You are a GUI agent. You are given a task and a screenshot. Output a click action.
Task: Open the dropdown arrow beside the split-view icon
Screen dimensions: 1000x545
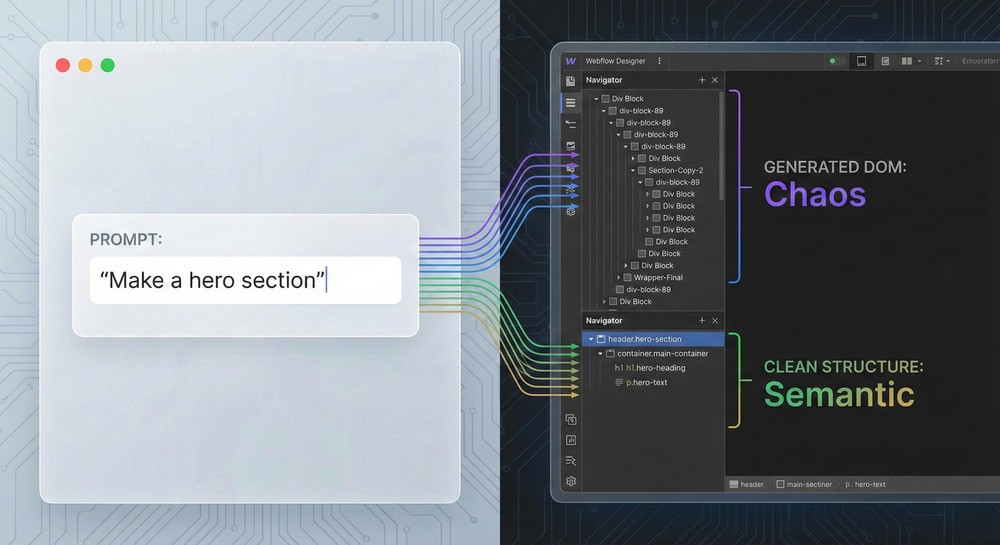click(919, 61)
